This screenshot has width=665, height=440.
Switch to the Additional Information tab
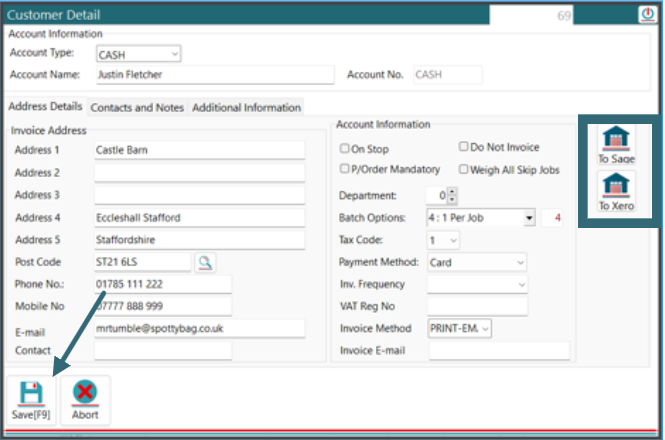(x=246, y=108)
